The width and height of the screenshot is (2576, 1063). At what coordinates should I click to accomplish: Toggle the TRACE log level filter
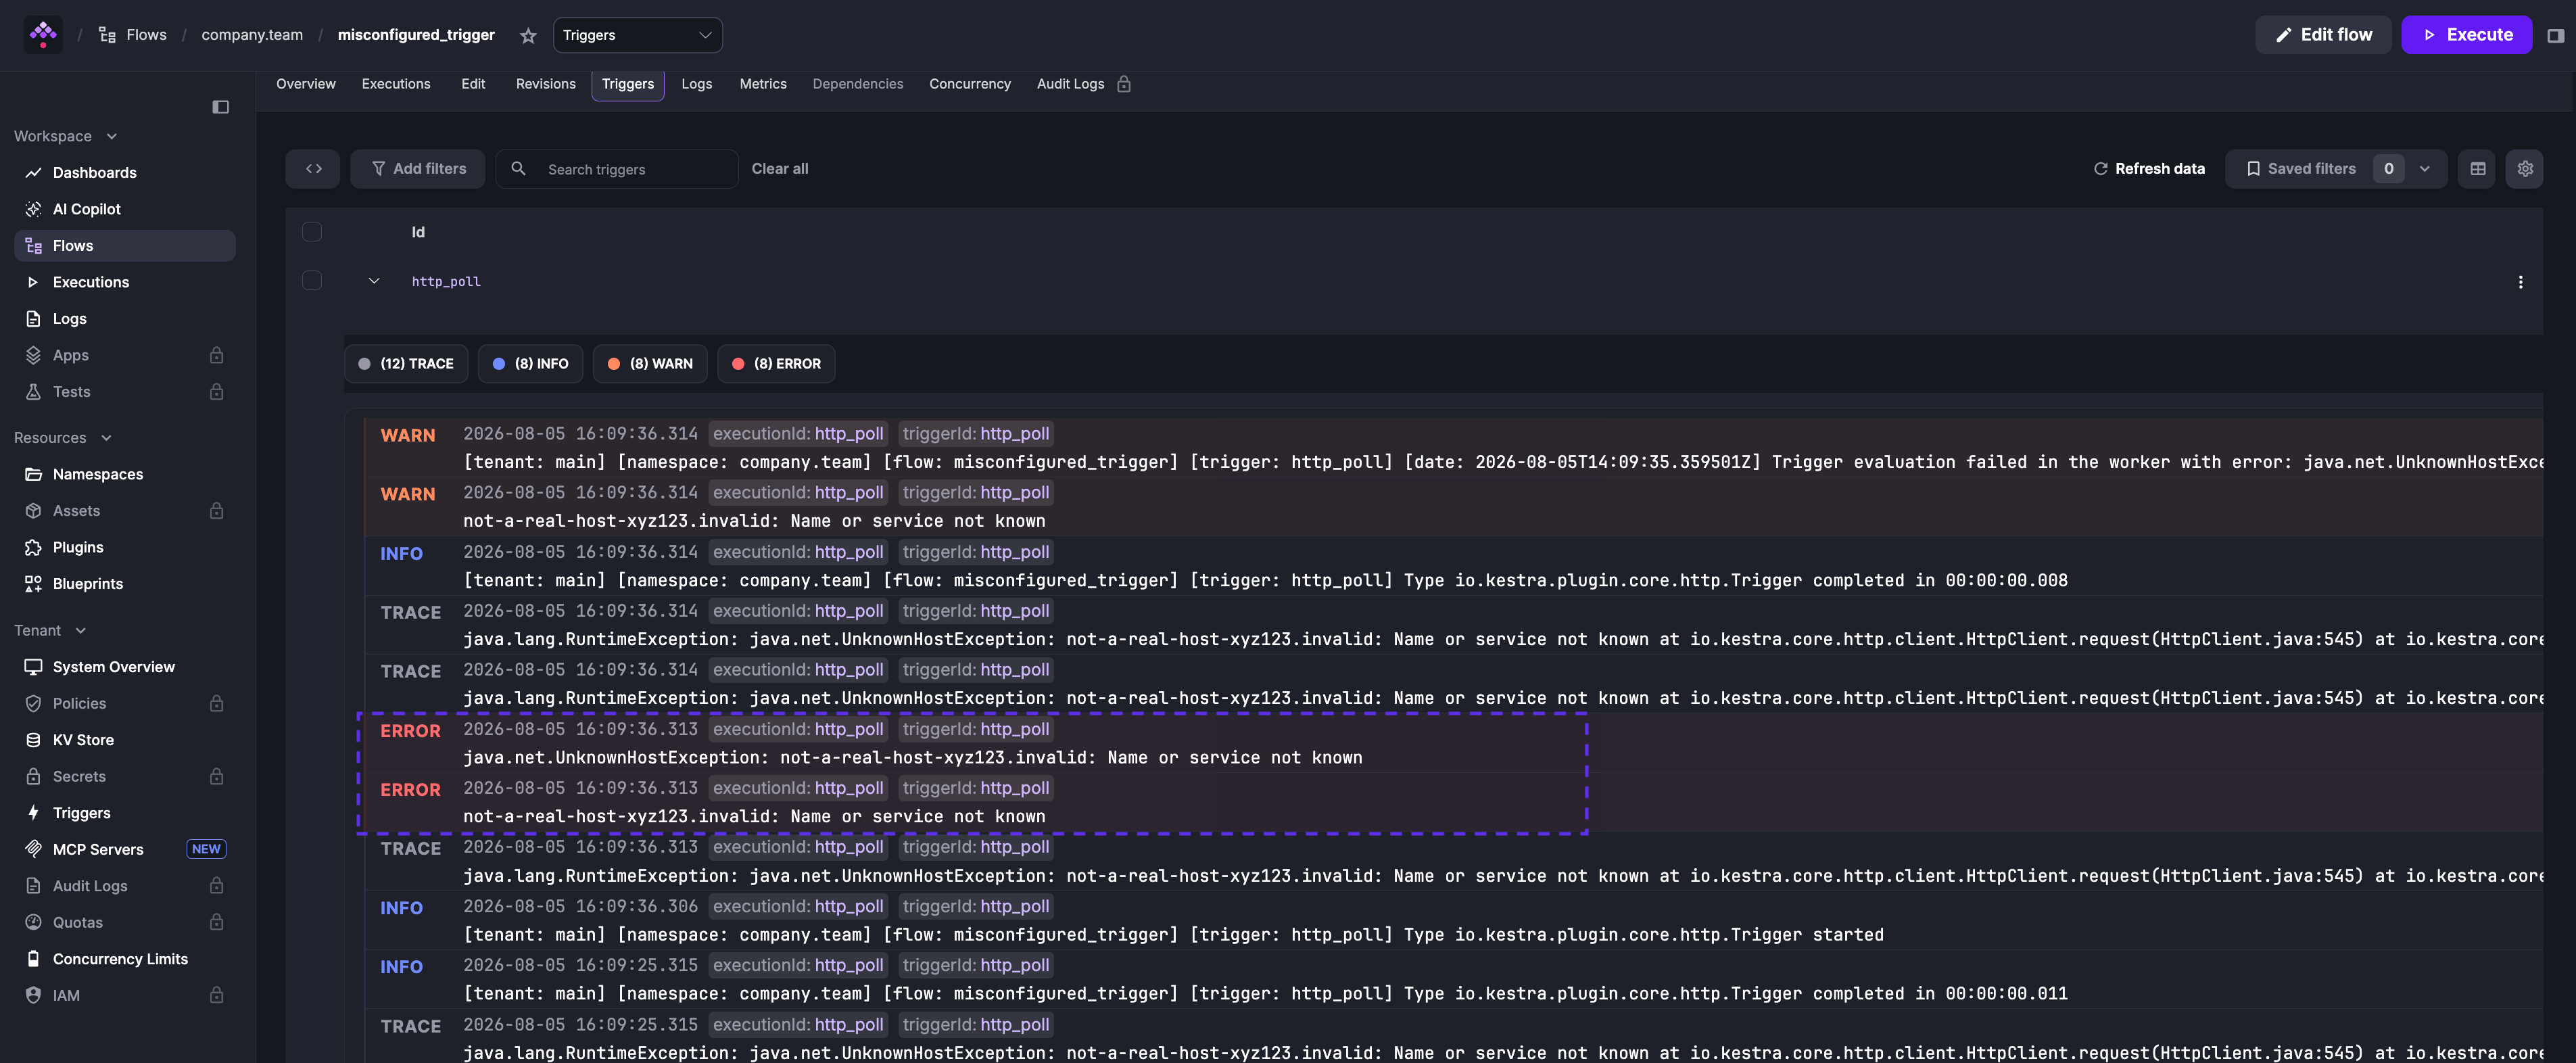(x=406, y=364)
